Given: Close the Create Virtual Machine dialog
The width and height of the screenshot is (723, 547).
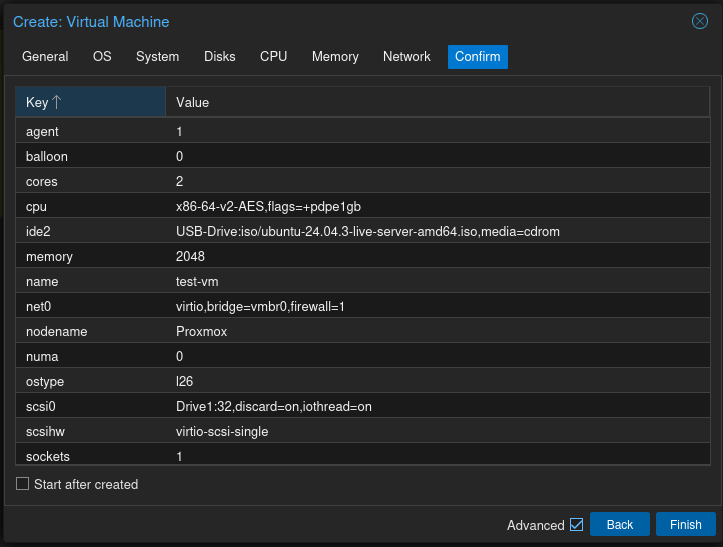Looking at the screenshot, I should point(699,21).
